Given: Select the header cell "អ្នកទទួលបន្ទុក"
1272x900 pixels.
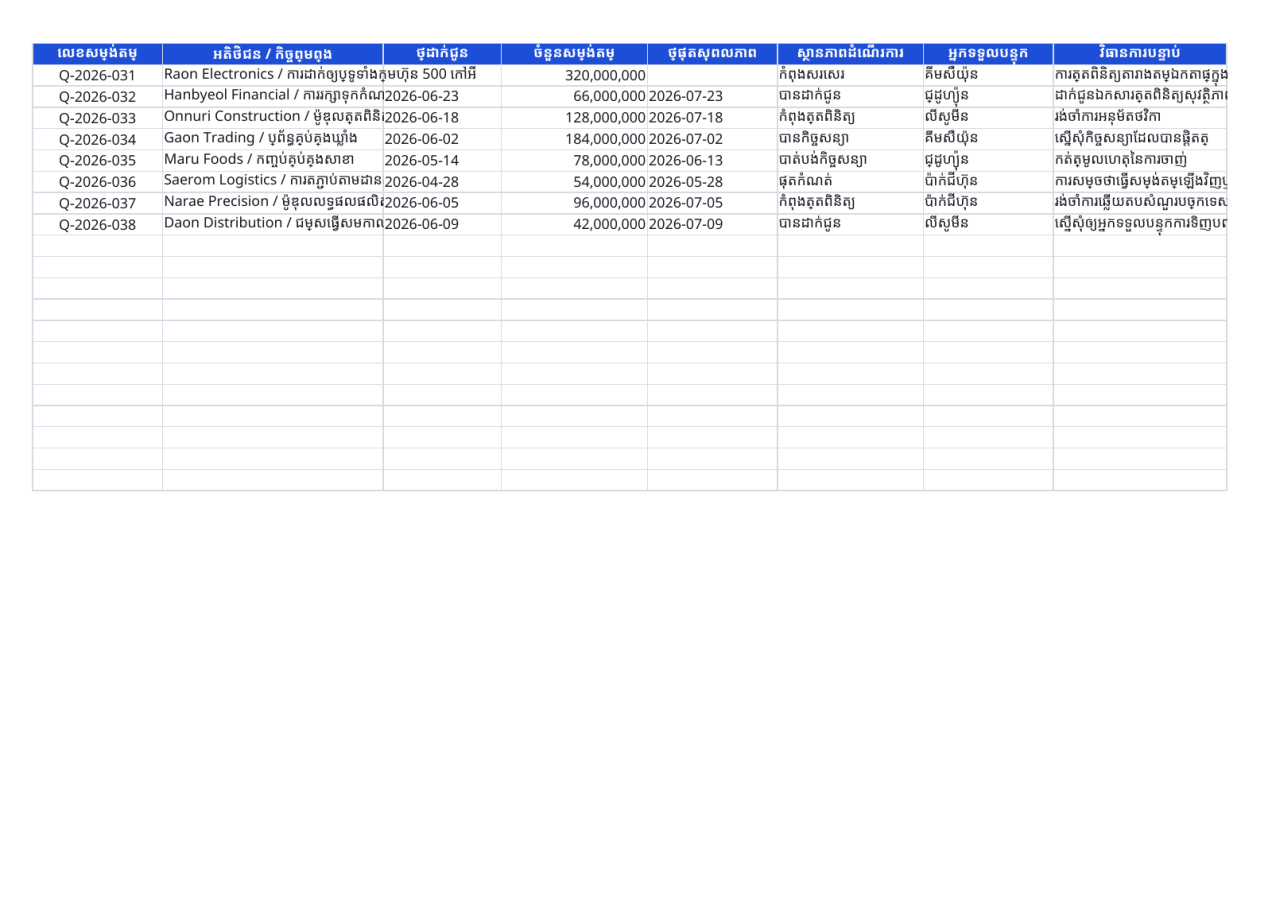Looking at the screenshot, I should pos(987,53).
